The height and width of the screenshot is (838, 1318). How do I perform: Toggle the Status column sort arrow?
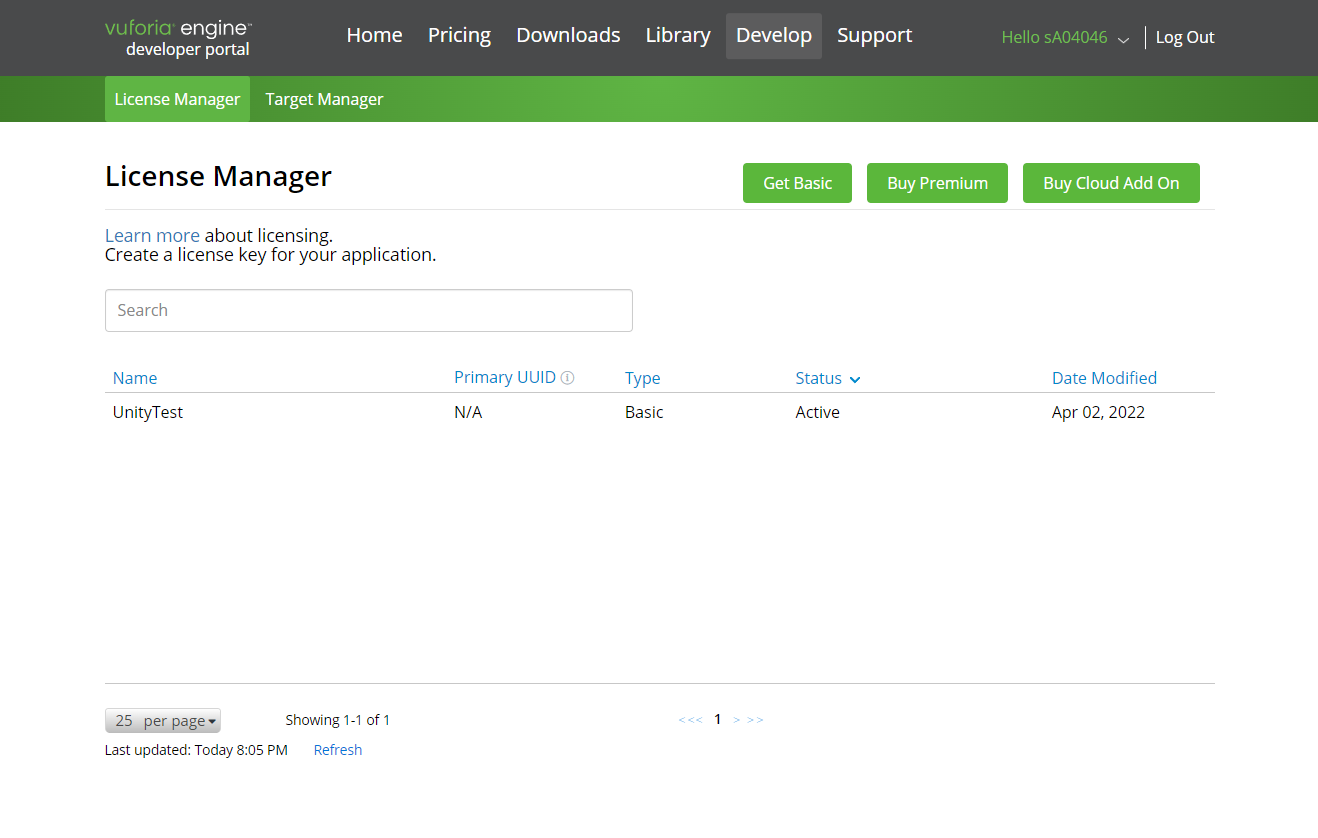[x=855, y=379]
